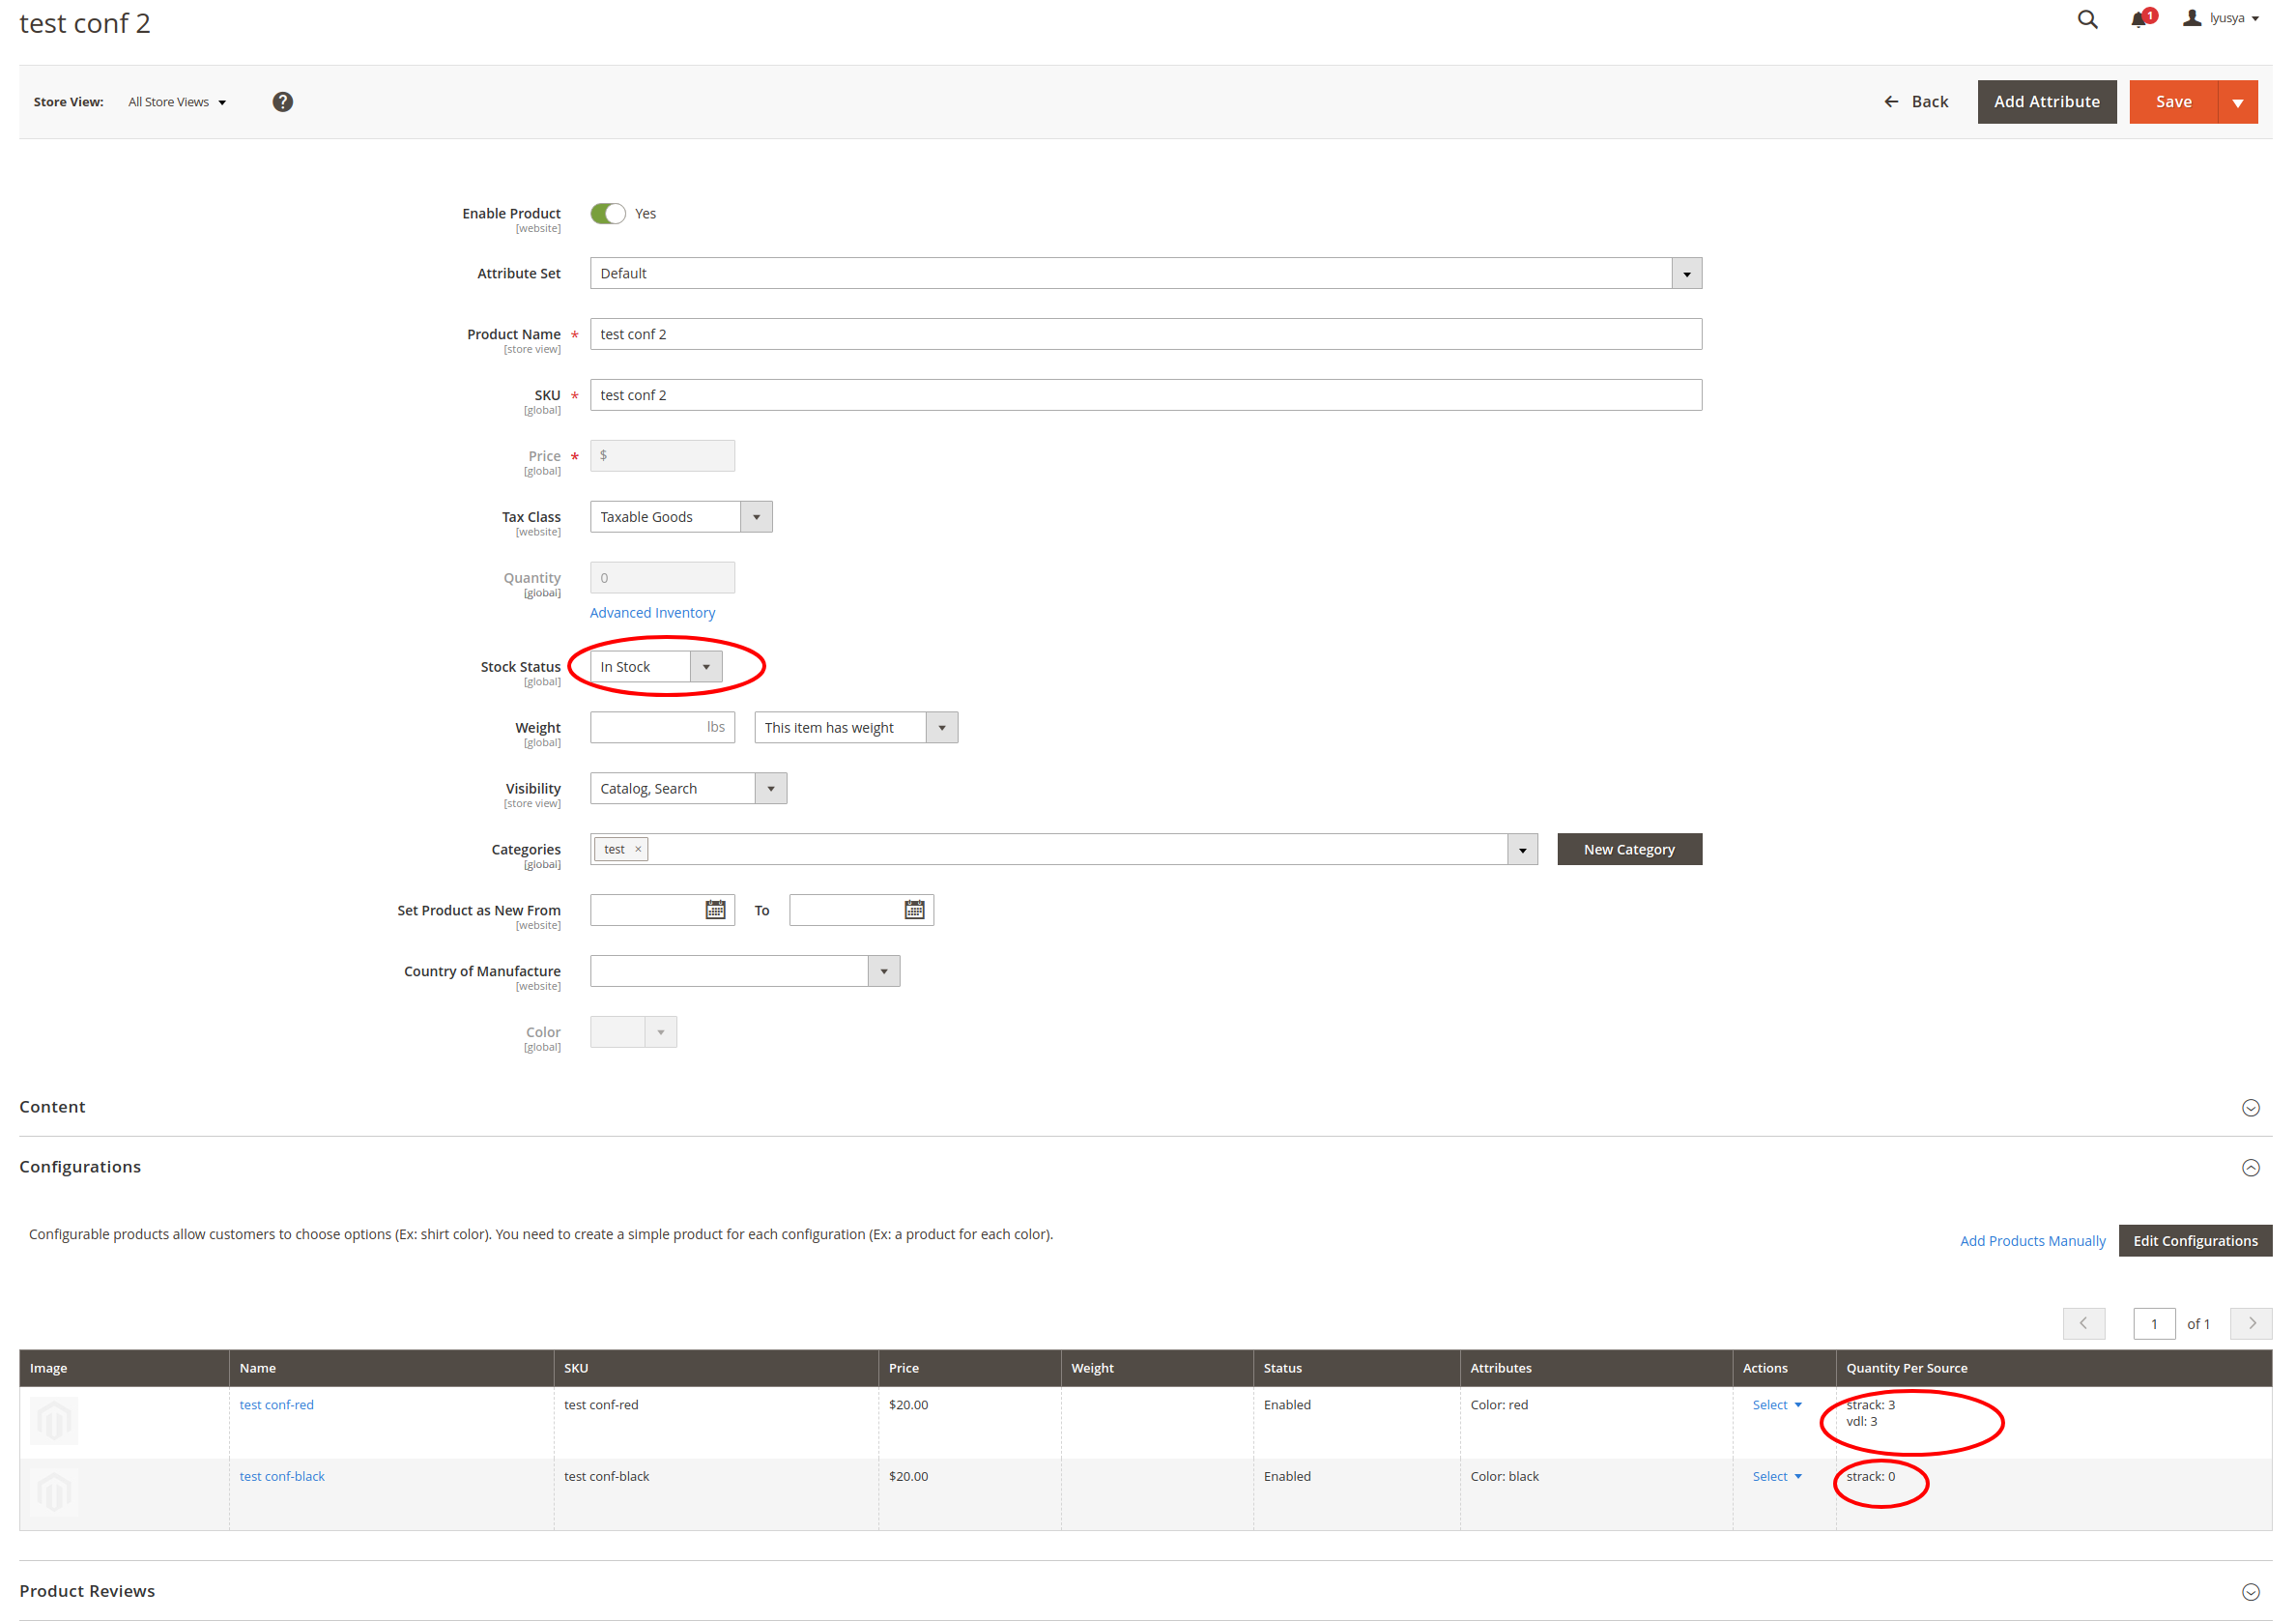Expand the Product Reviews section
Screen dimensions: 2296x1621
pyautogui.click(x=2251, y=1590)
